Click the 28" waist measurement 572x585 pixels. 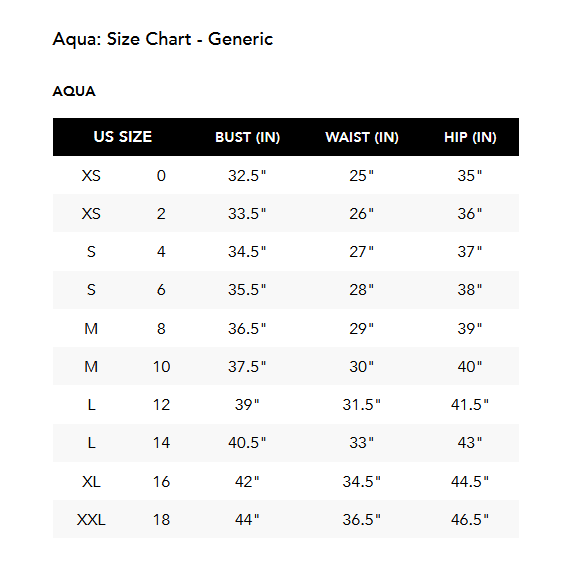point(361,290)
